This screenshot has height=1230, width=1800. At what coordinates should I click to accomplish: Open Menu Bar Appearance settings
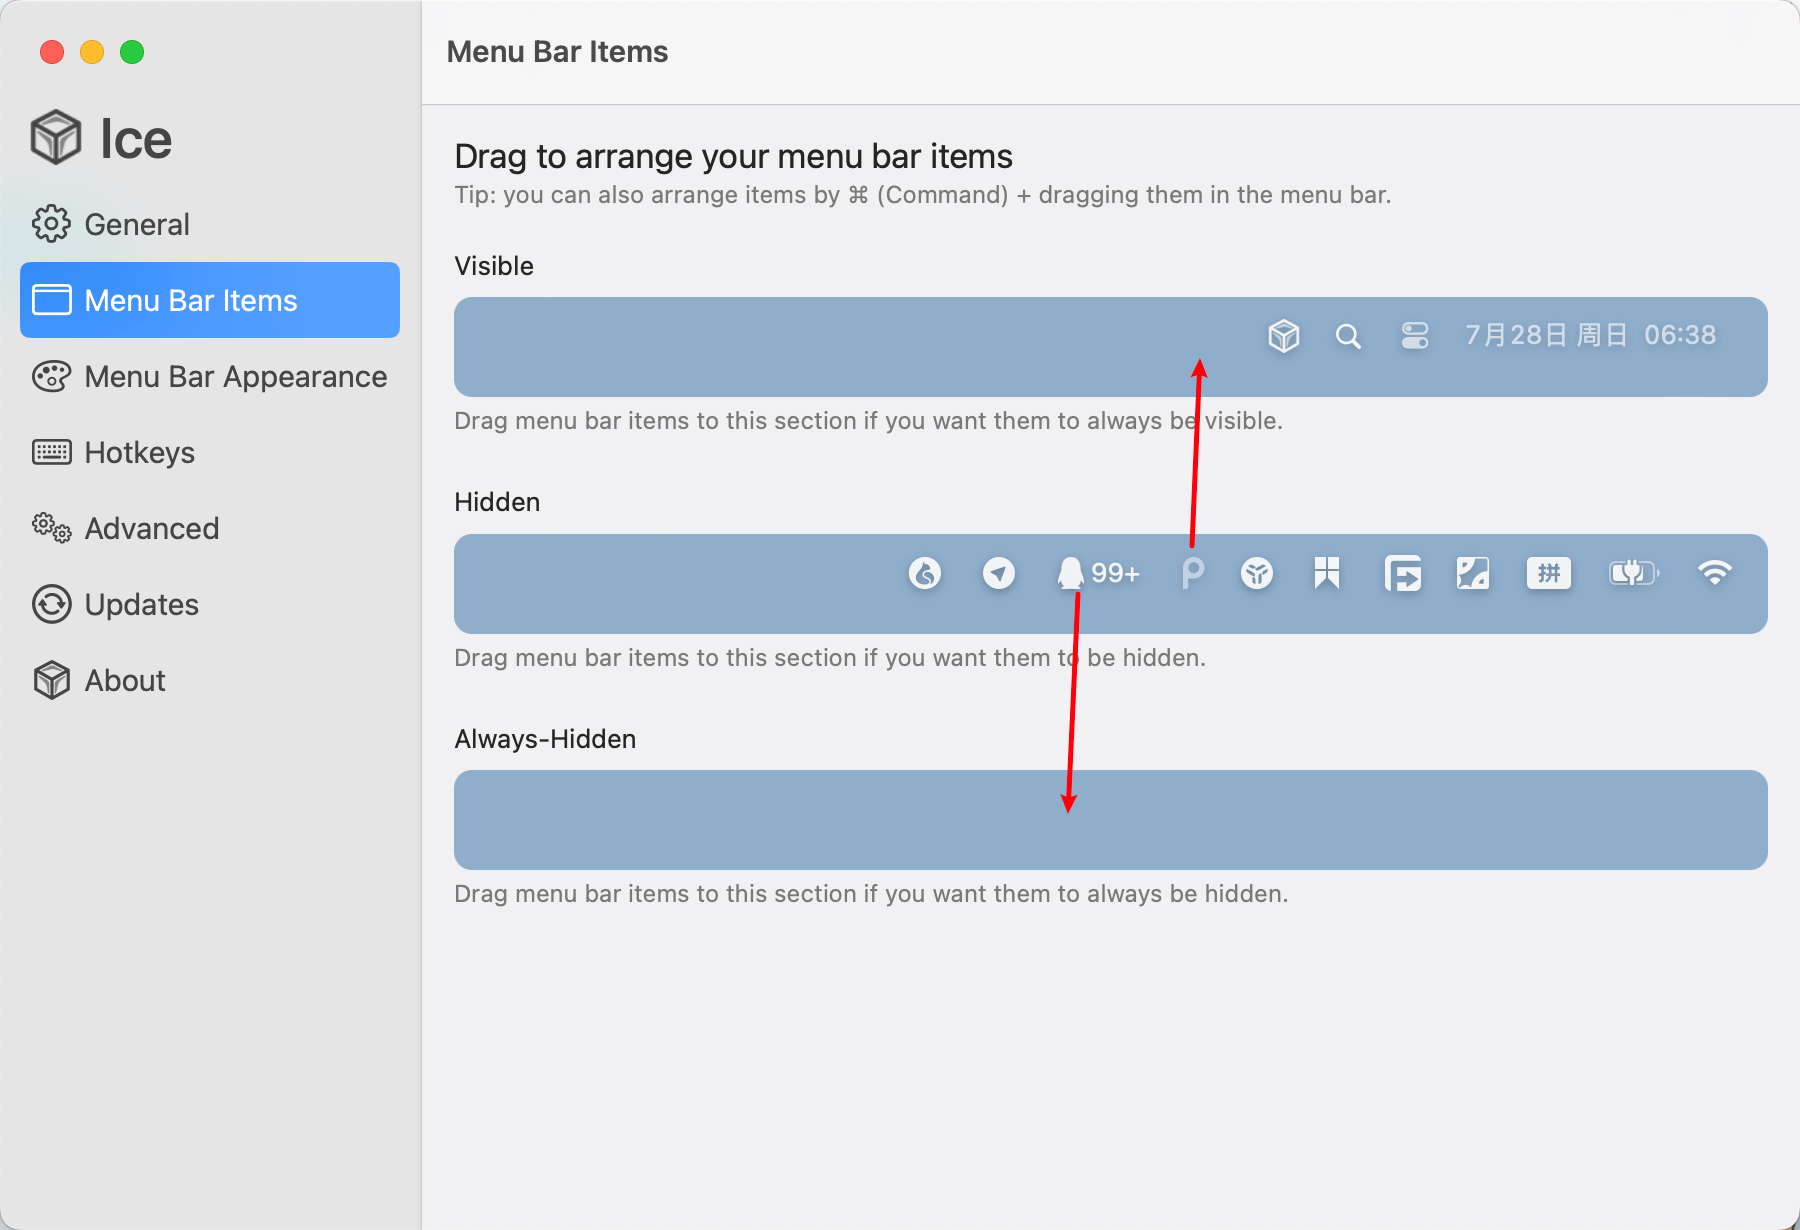coord(235,376)
